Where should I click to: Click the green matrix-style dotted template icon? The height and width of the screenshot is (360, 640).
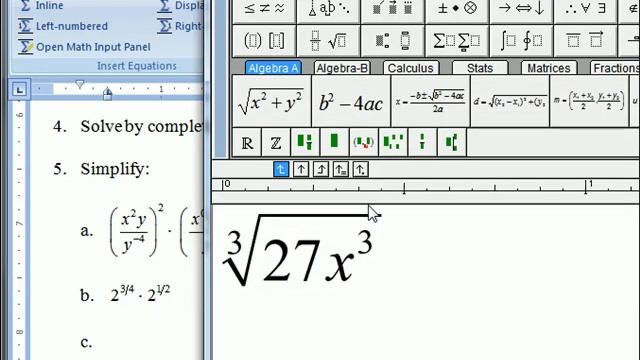[x=393, y=142]
